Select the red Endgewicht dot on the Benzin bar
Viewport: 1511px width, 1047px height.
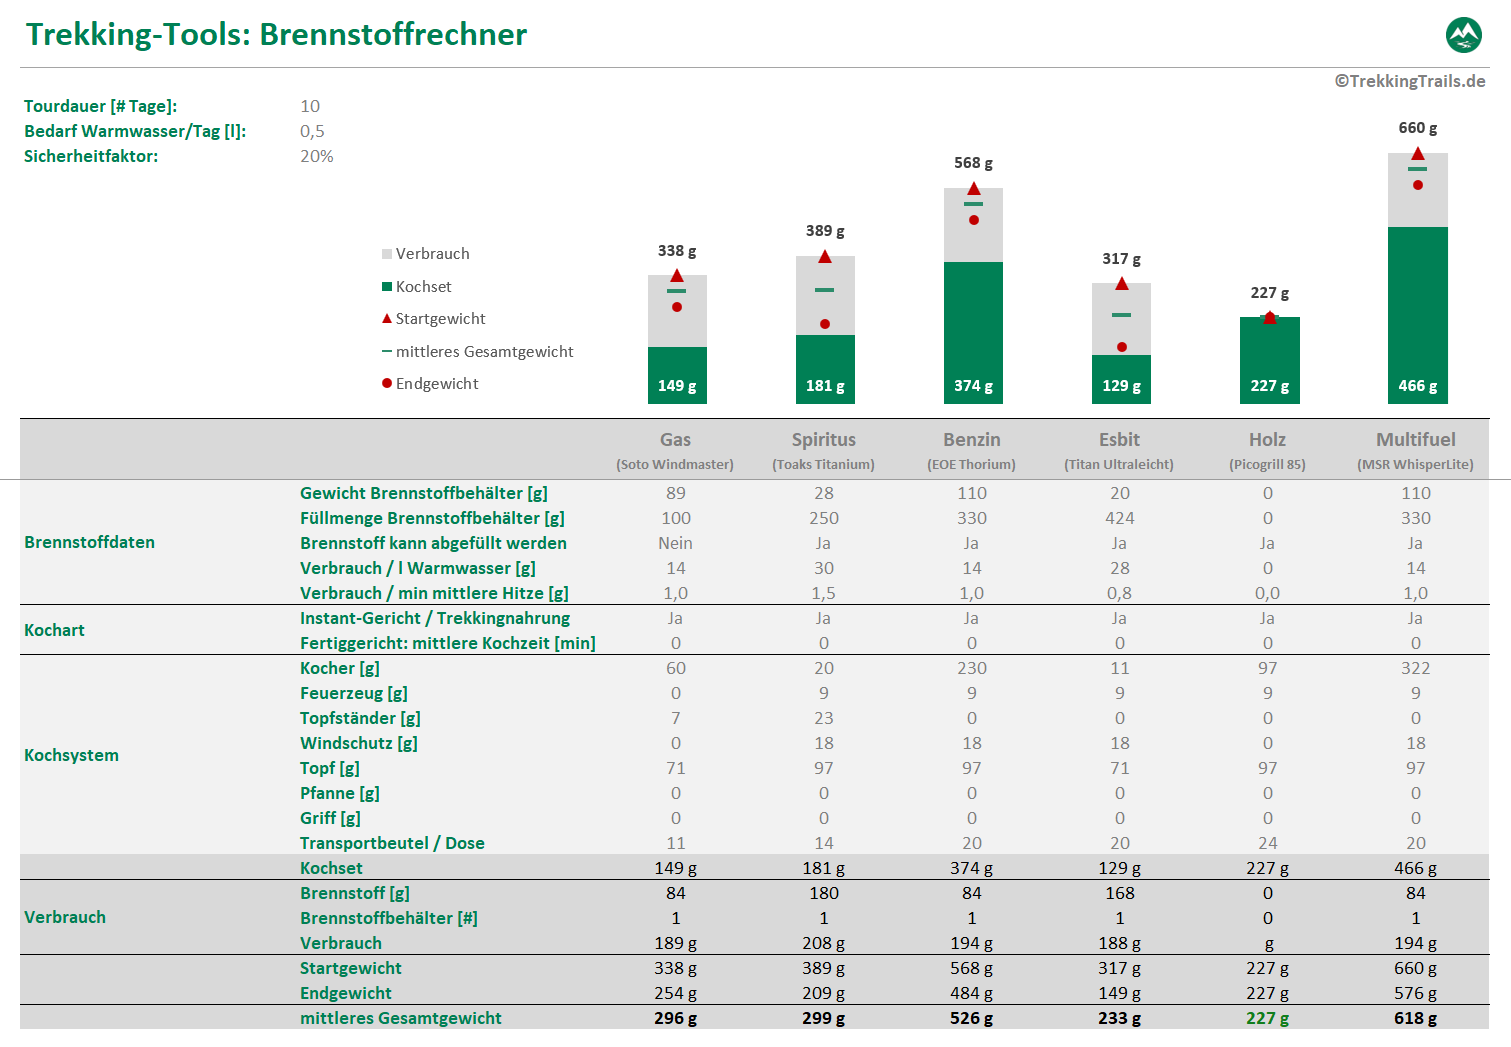pos(973,220)
